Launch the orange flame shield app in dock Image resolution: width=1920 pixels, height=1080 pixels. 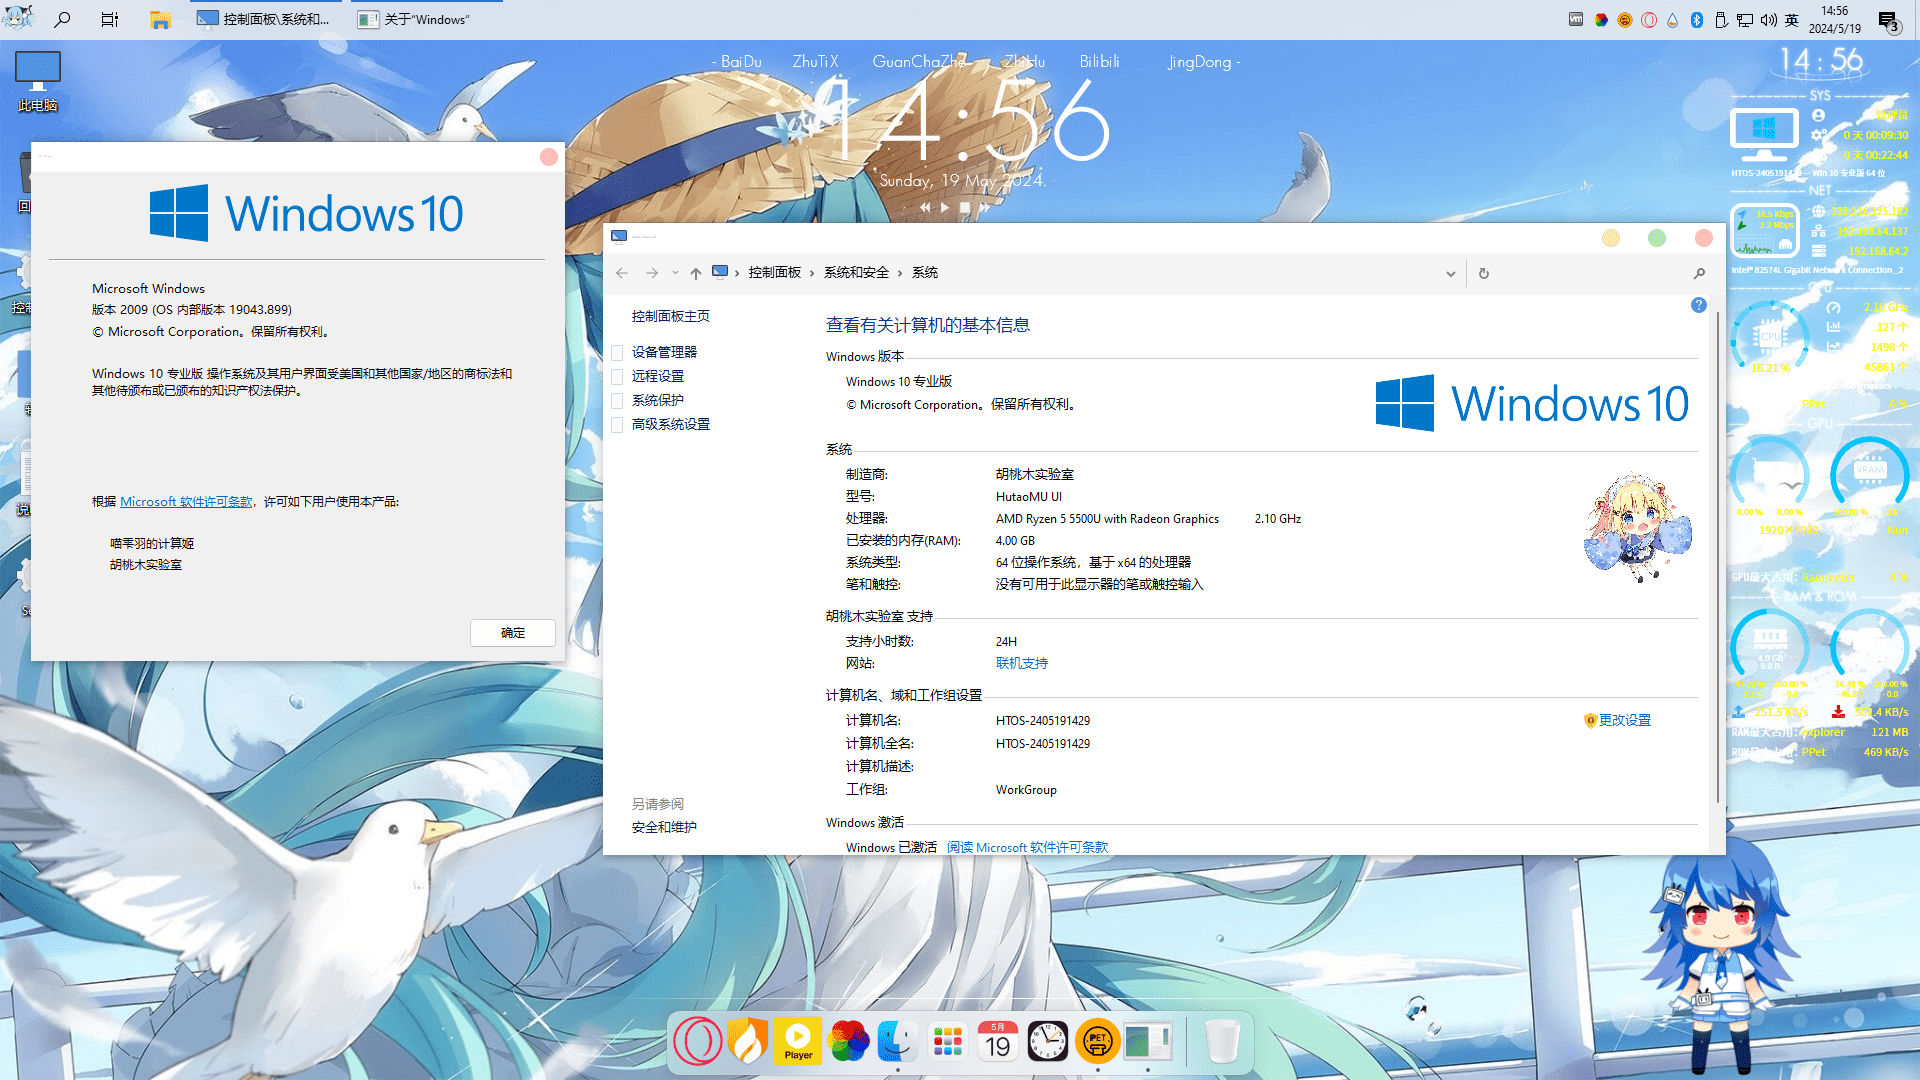(x=748, y=1041)
